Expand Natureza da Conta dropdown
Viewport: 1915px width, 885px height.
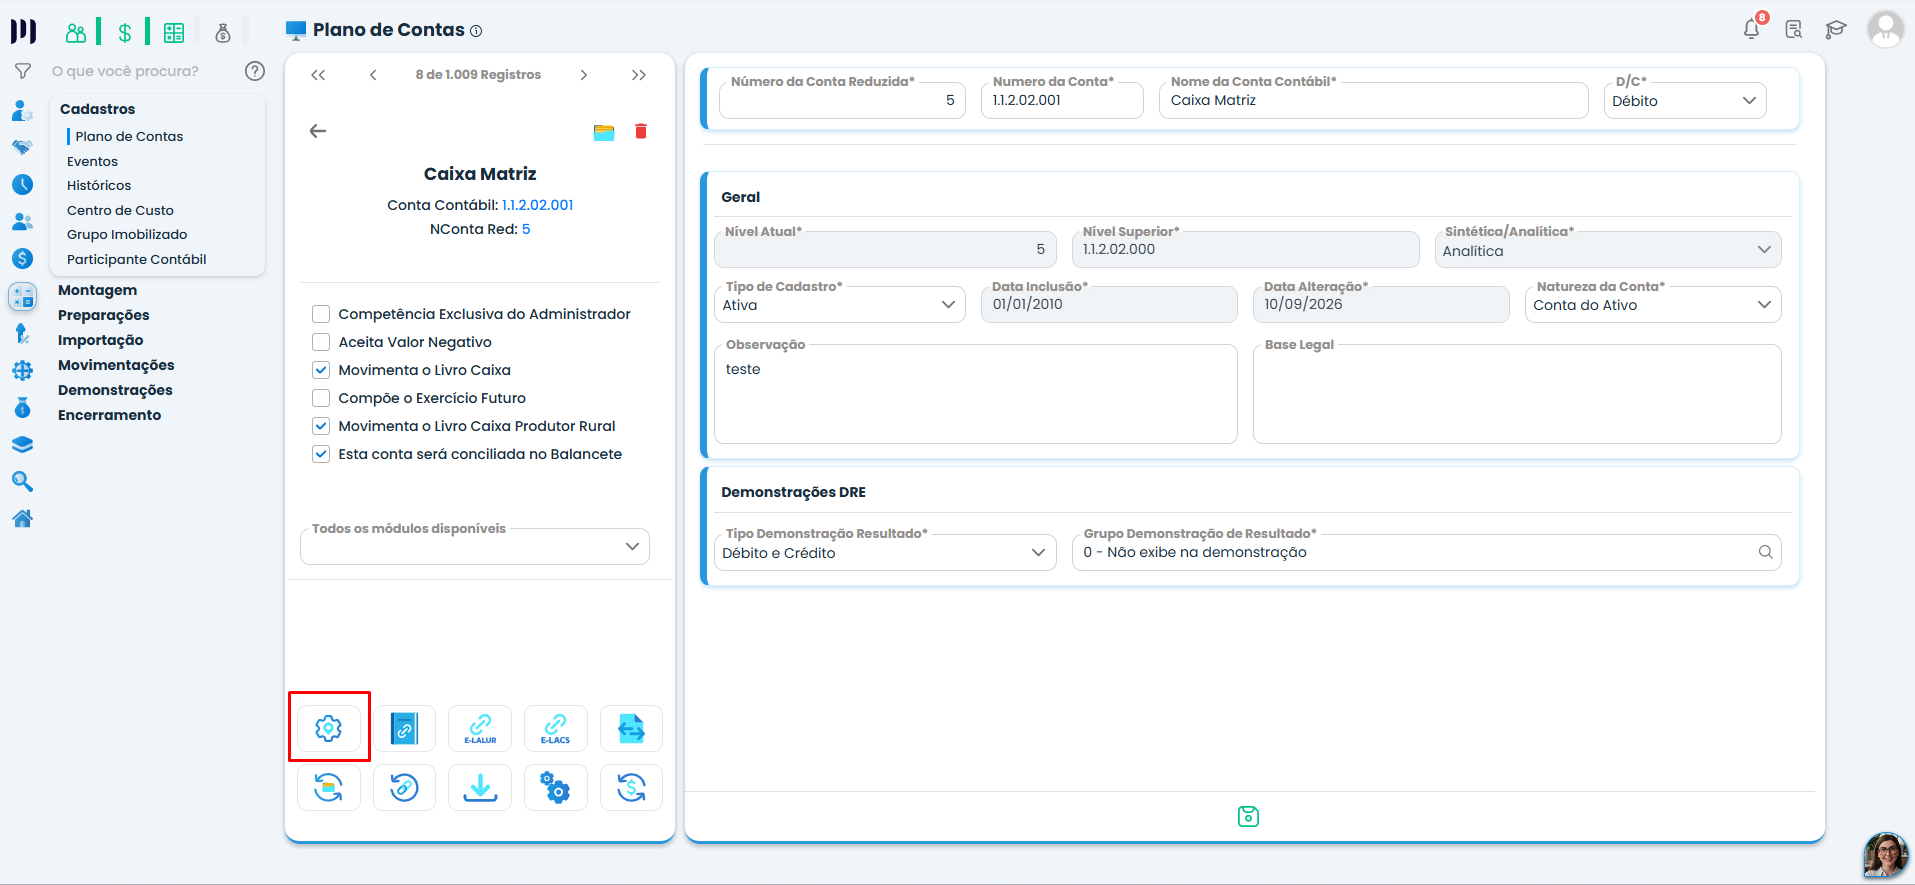[x=1653, y=305]
